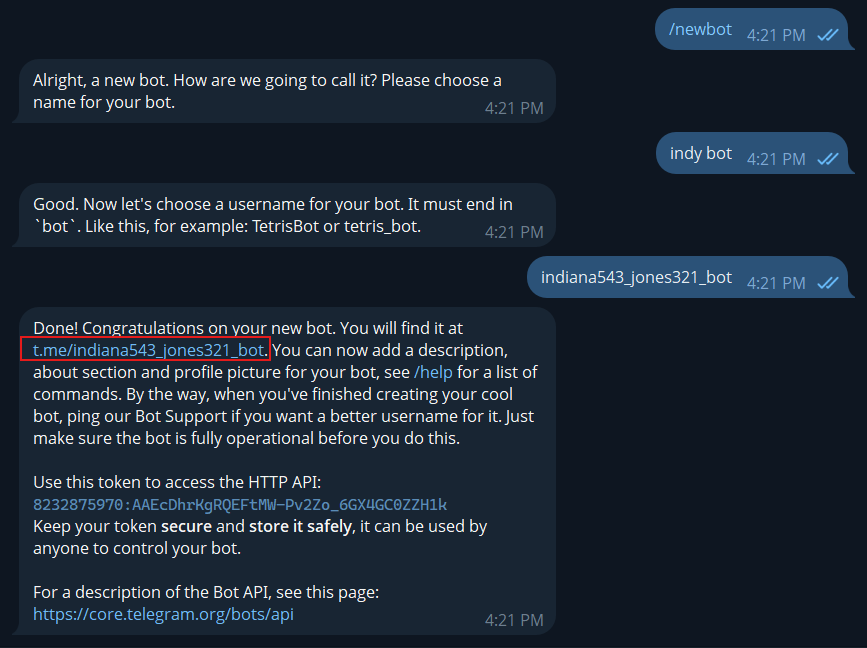Click the read checkmarks on sent username message
Screen dimensions: 867x648
coord(827,282)
